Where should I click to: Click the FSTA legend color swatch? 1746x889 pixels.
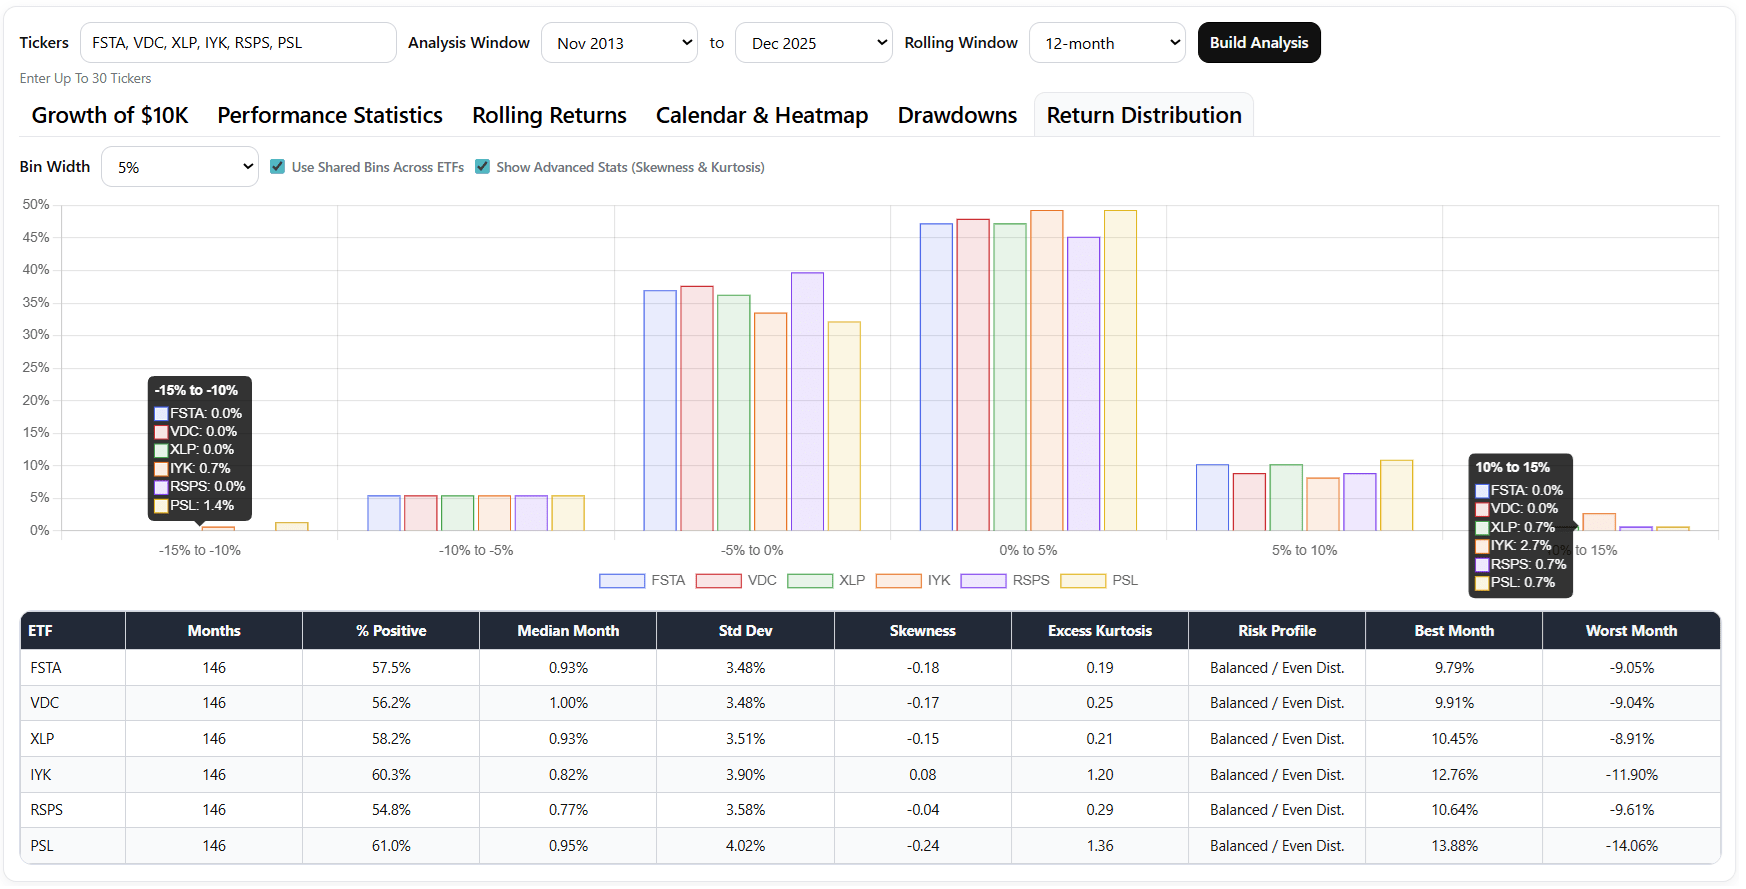(621, 581)
